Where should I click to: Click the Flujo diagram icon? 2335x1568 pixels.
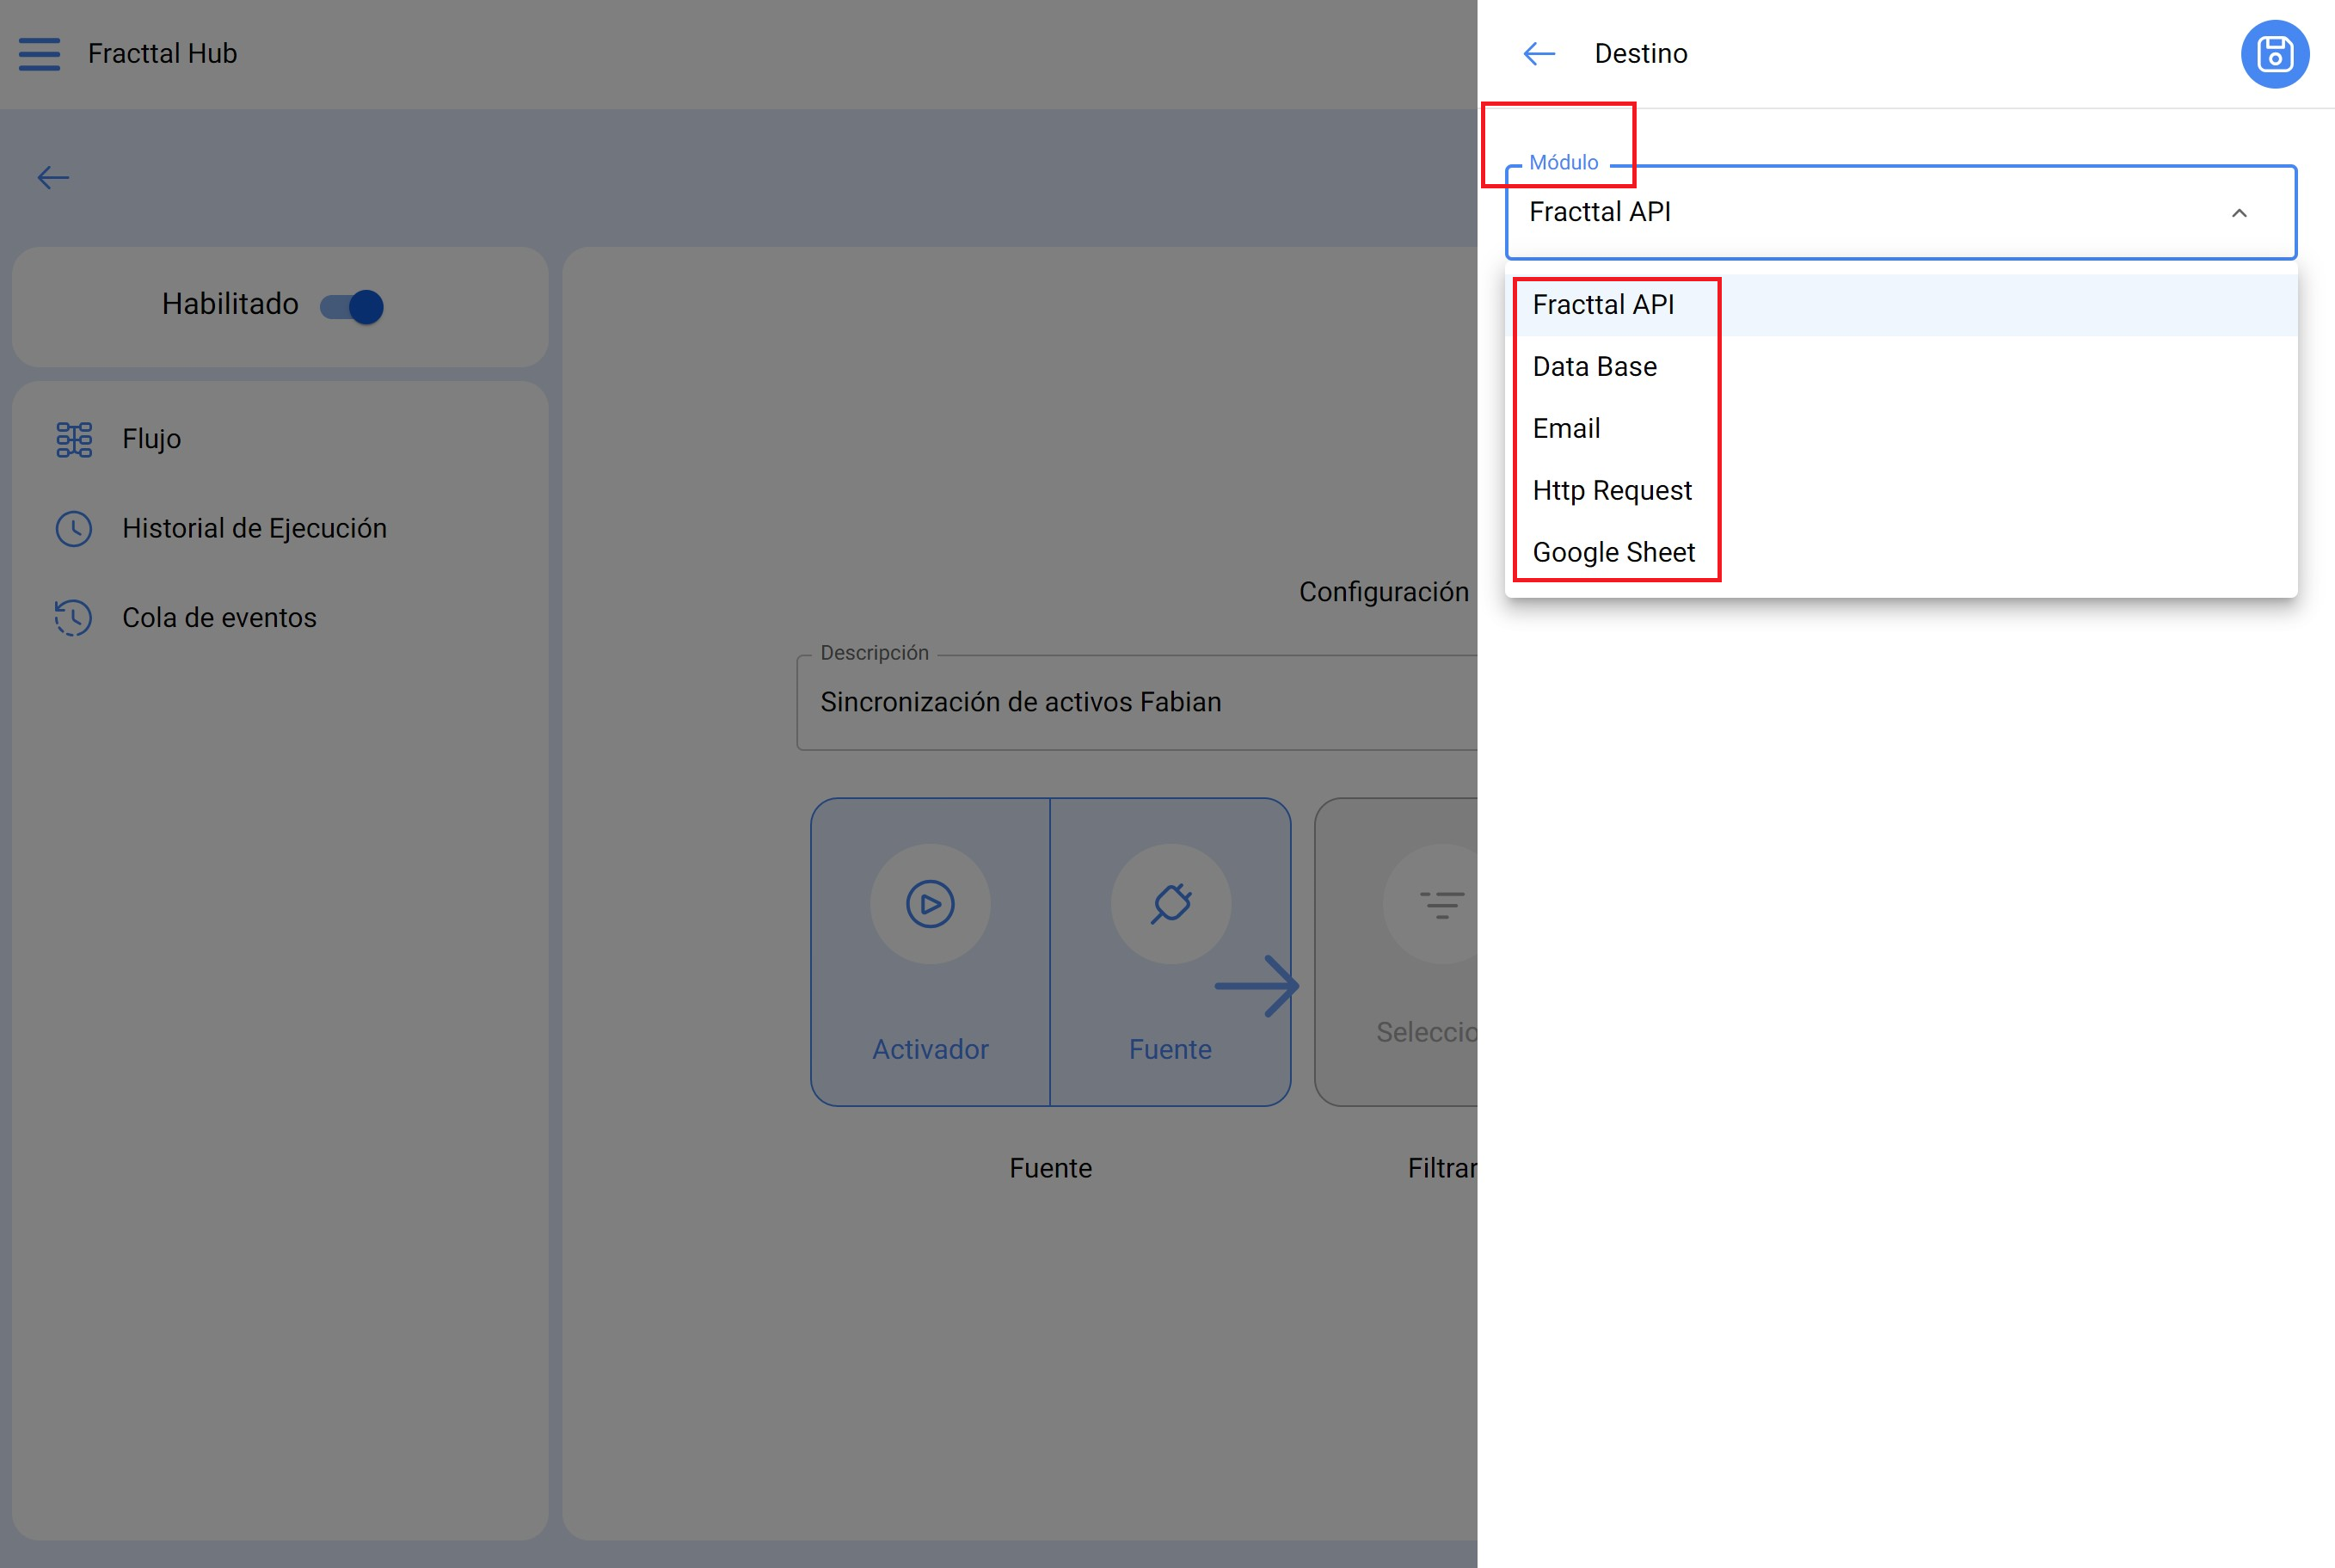74,439
